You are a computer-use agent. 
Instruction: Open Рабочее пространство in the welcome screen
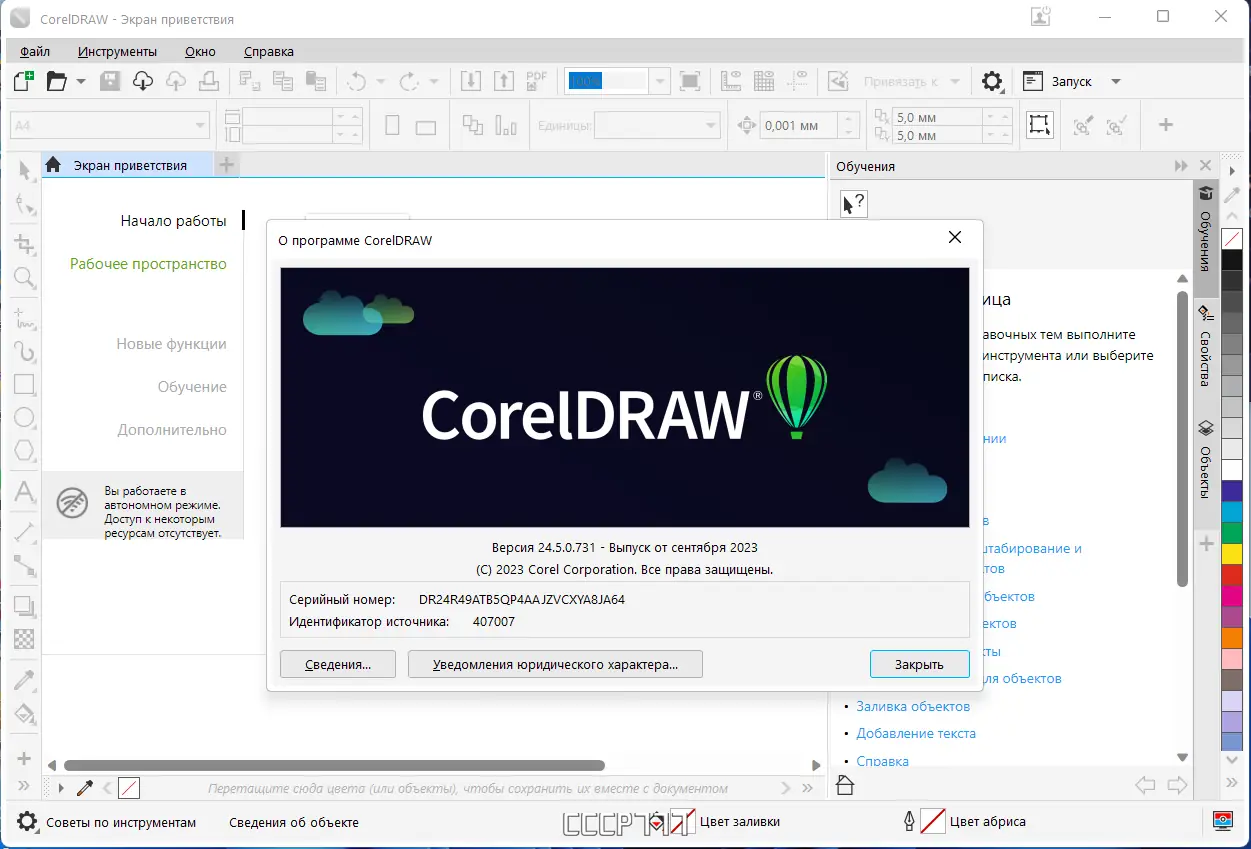click(x=148, y=263)
